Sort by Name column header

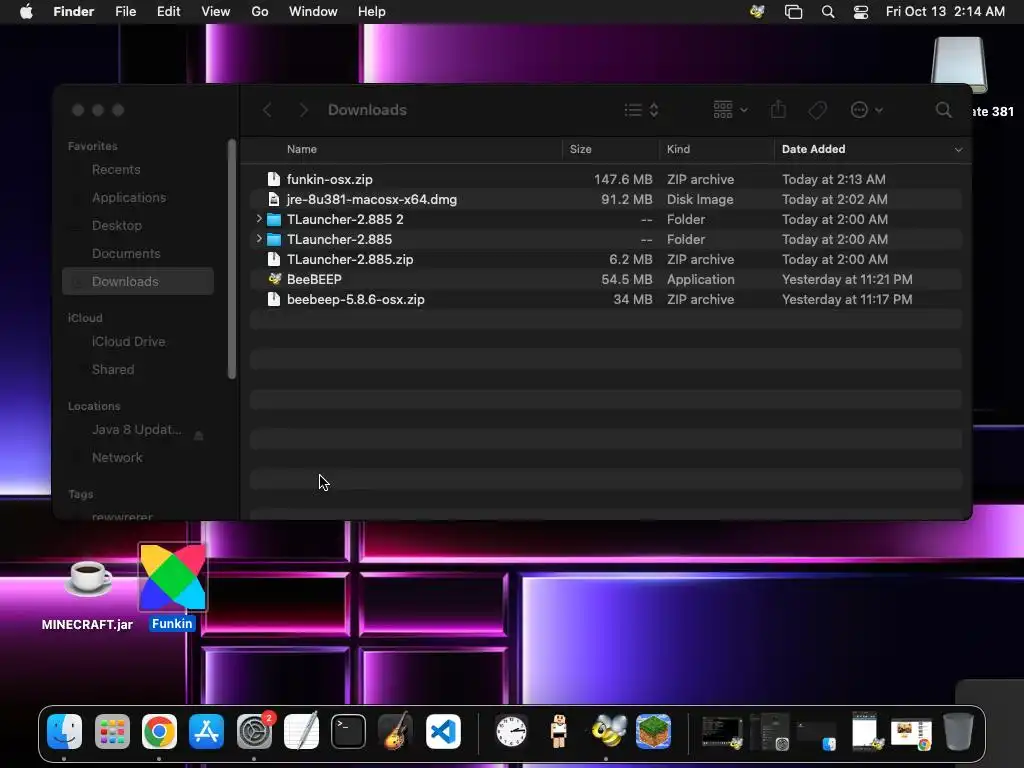click(302, 149)
